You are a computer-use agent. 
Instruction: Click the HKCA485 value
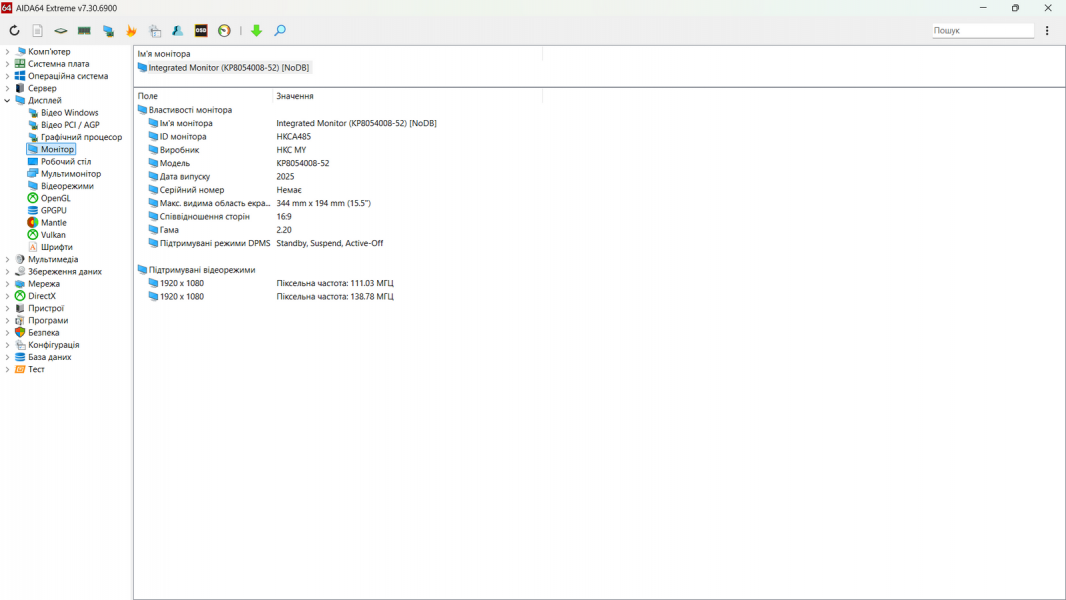pos(294,137)
